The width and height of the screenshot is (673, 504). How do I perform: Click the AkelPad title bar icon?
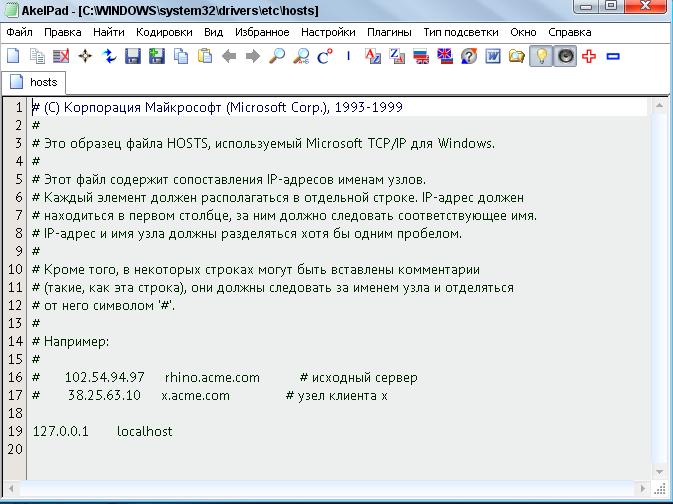pyautogui.click(x=12, y=9)
